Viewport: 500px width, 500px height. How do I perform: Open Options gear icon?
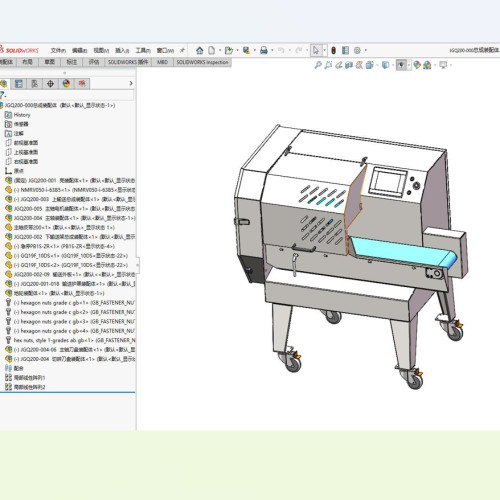pos(357,50)
